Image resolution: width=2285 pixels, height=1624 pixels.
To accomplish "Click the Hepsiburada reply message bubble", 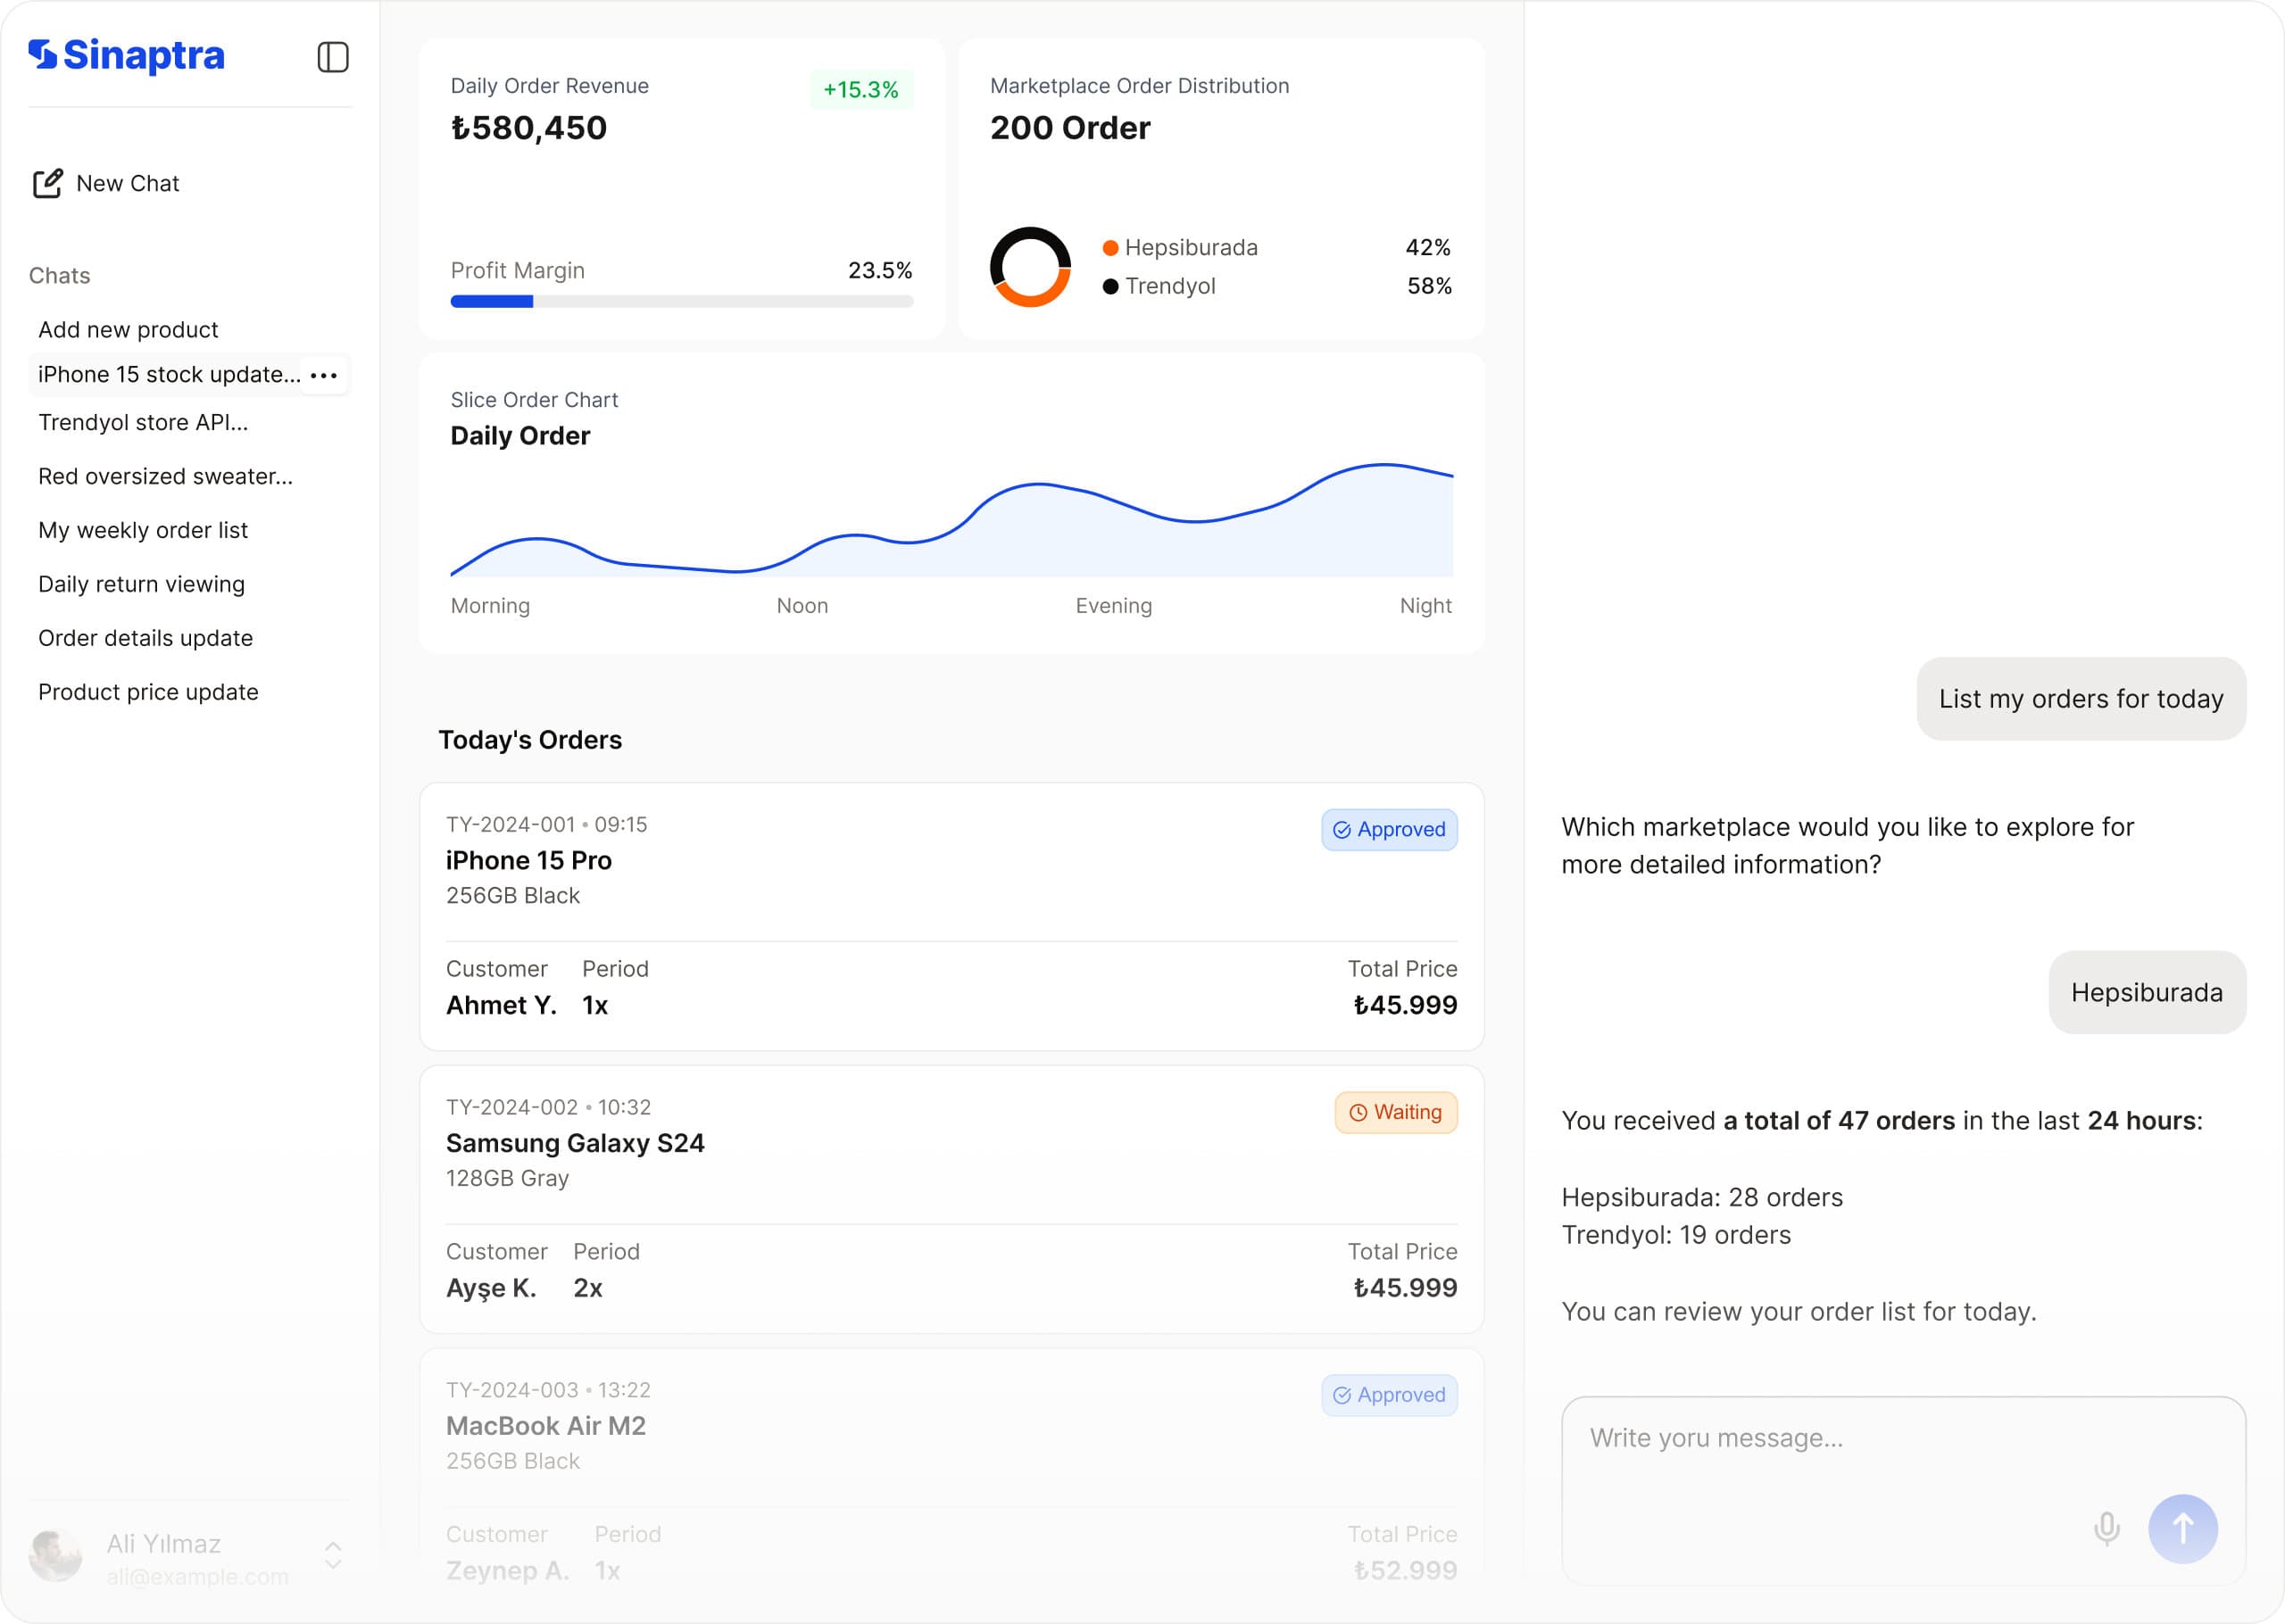I will point(2147,992).
